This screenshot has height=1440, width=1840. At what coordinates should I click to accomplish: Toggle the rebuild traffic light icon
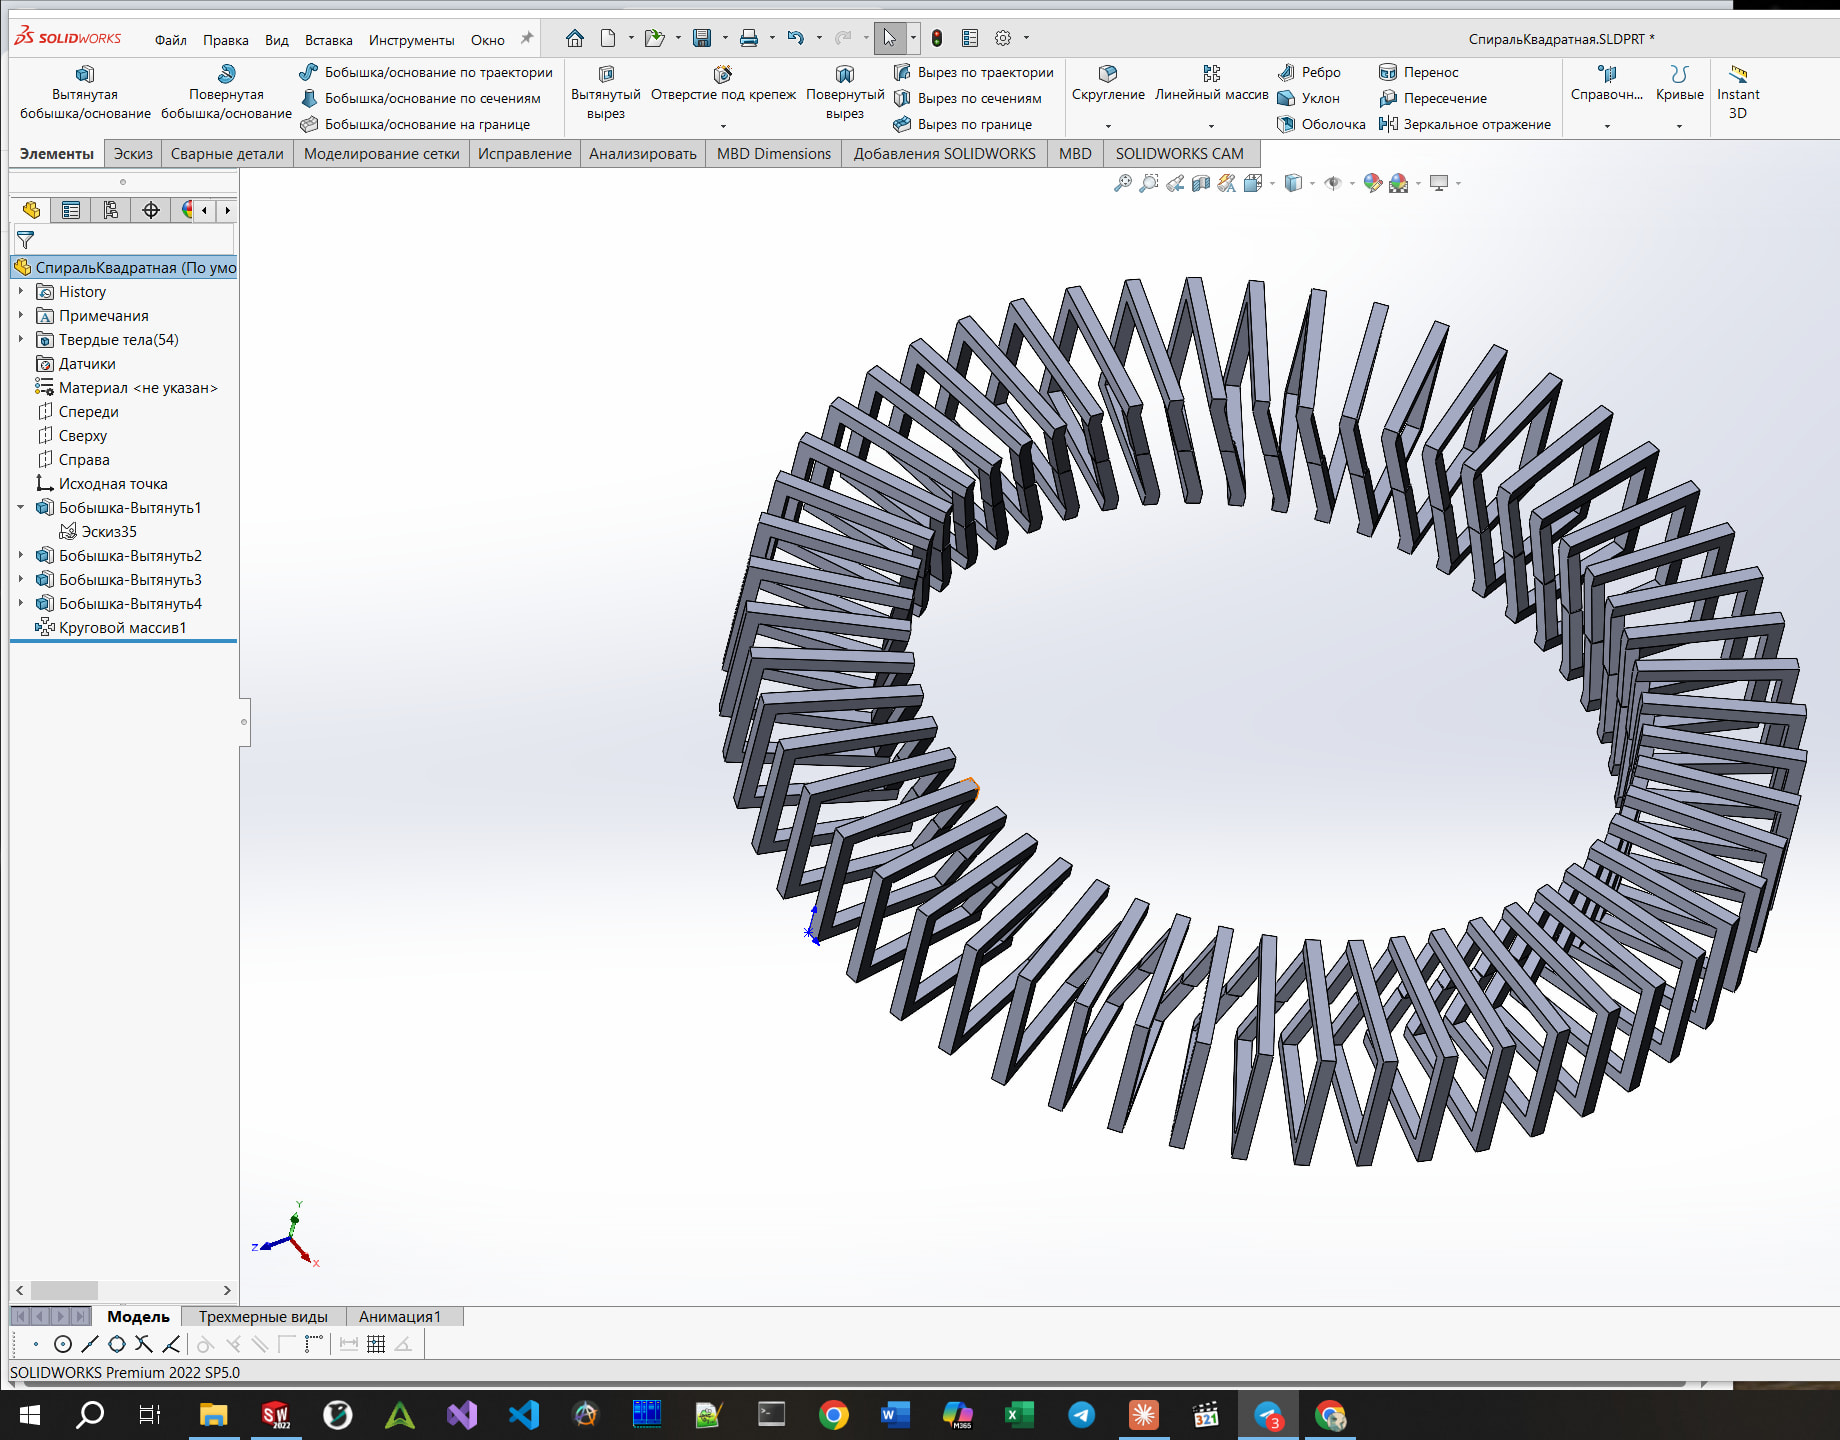[x=937, y=38]
